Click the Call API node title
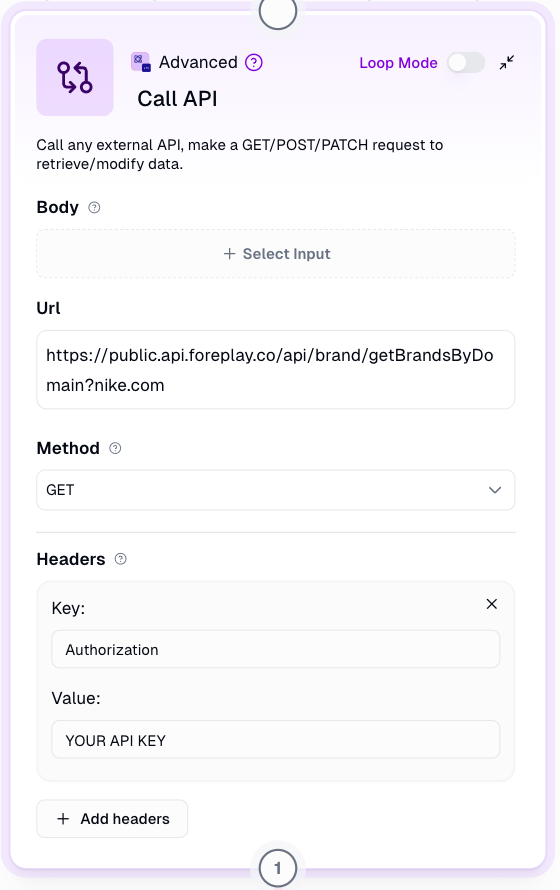This screenshot has width=560, height=890. (178, 99)
